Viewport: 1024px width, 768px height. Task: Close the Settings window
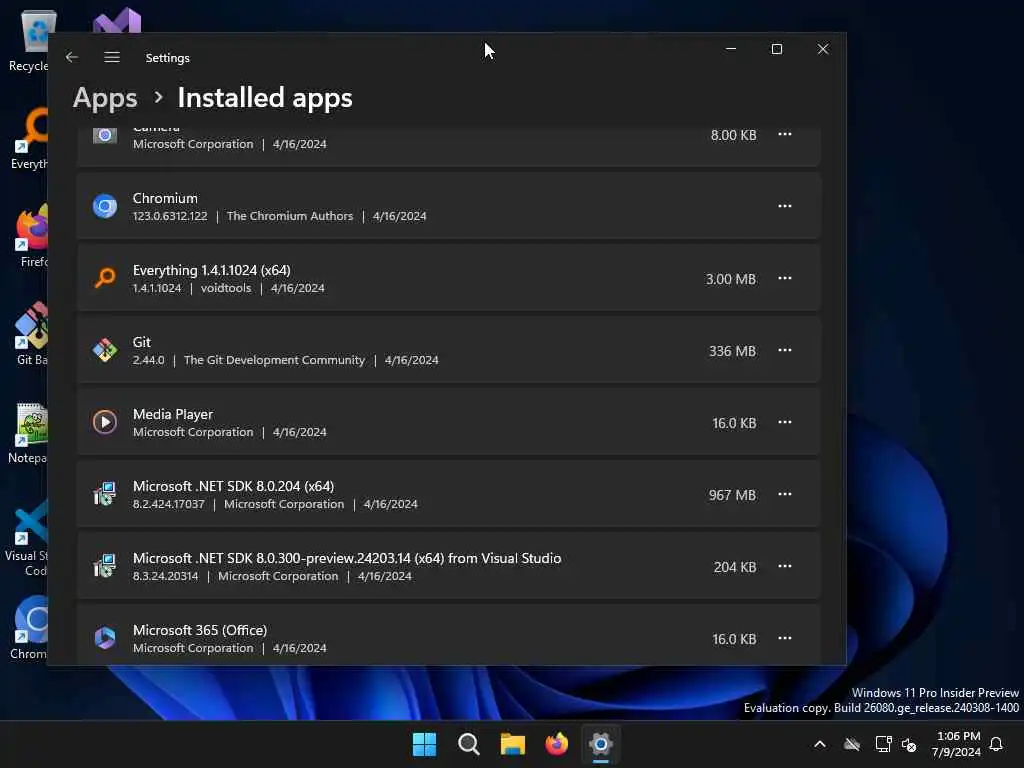823,49
